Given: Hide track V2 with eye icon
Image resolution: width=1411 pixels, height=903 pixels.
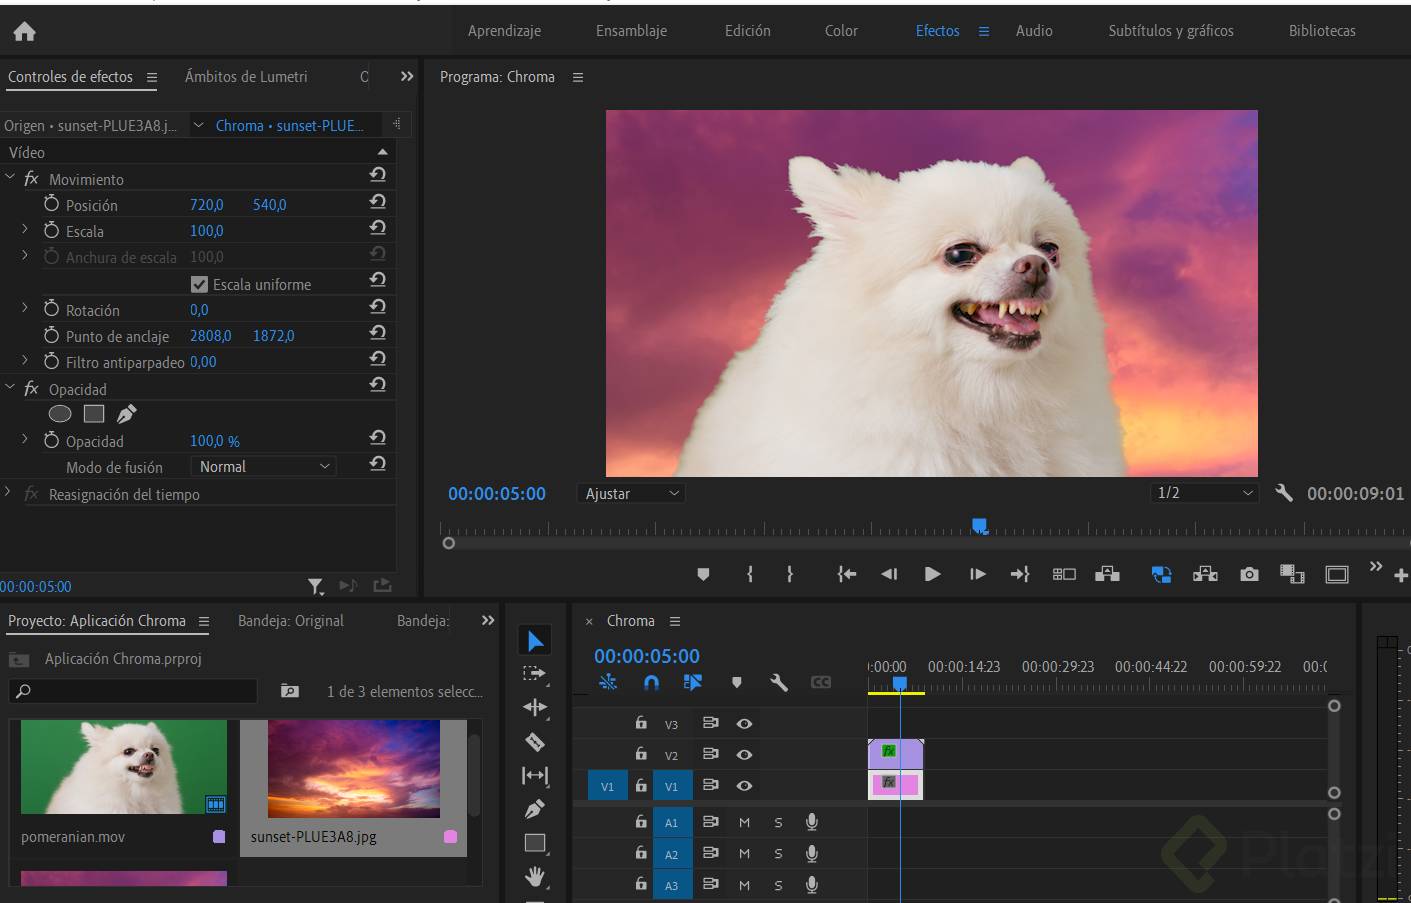Looking at the screenshot, I should tap(744, 754).
